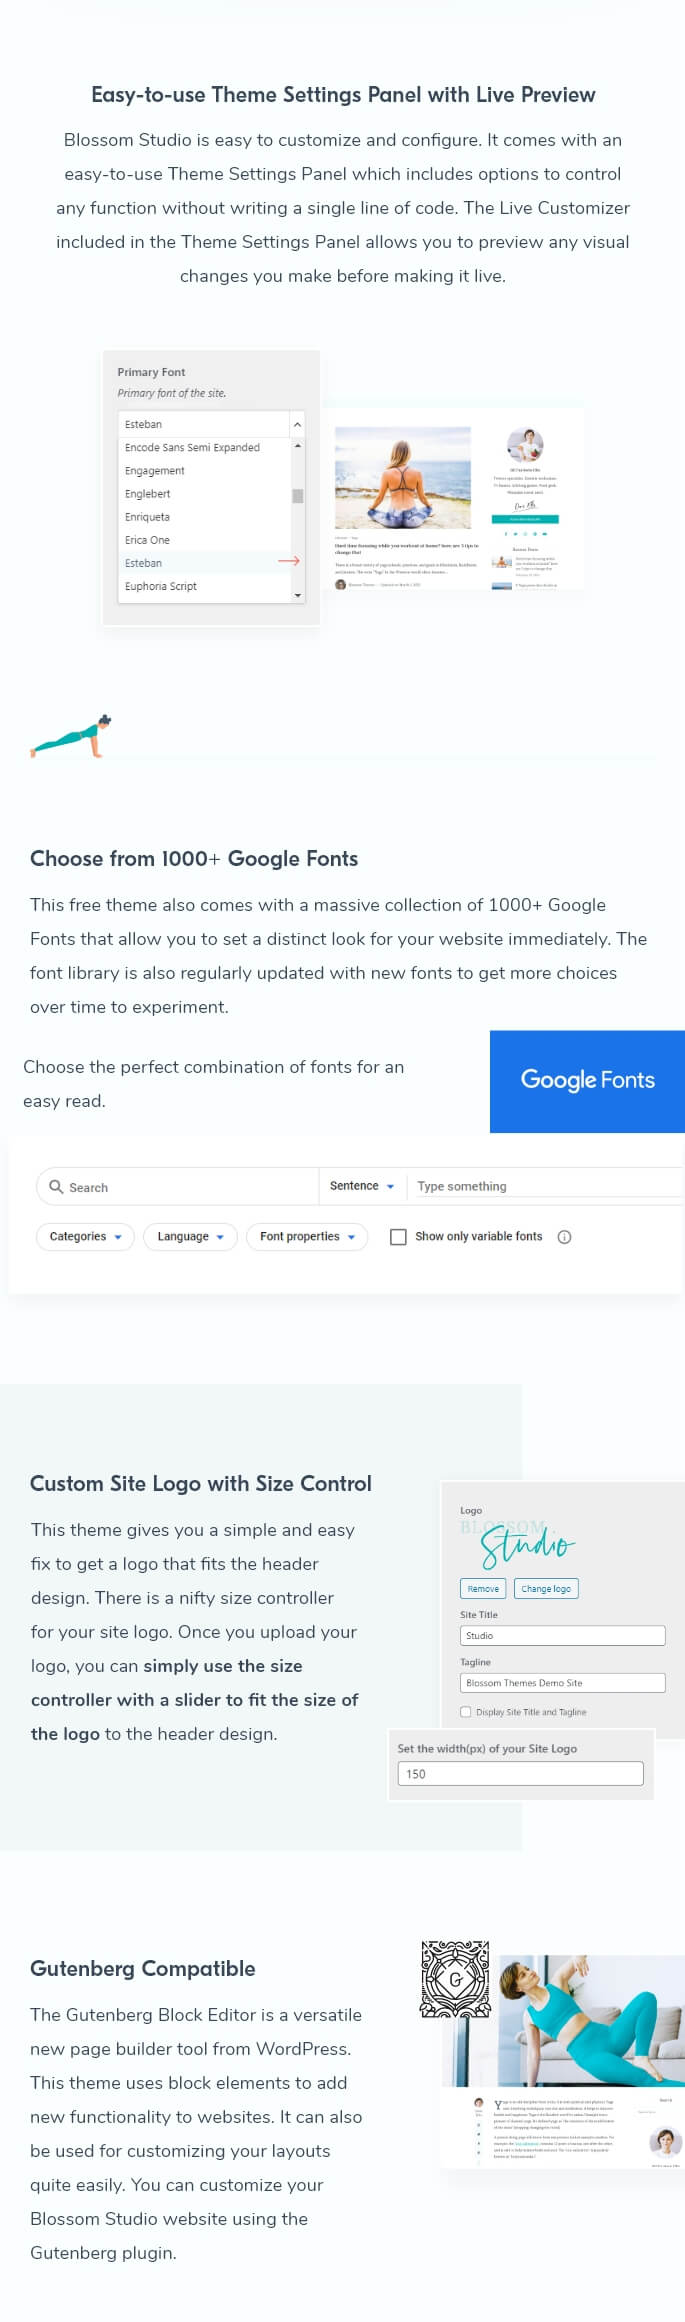This screenshot has width=685, height=2322.
Task: Expand the Categories filter dropdown
Action: pyautogui.click(x=85, y=1237)
